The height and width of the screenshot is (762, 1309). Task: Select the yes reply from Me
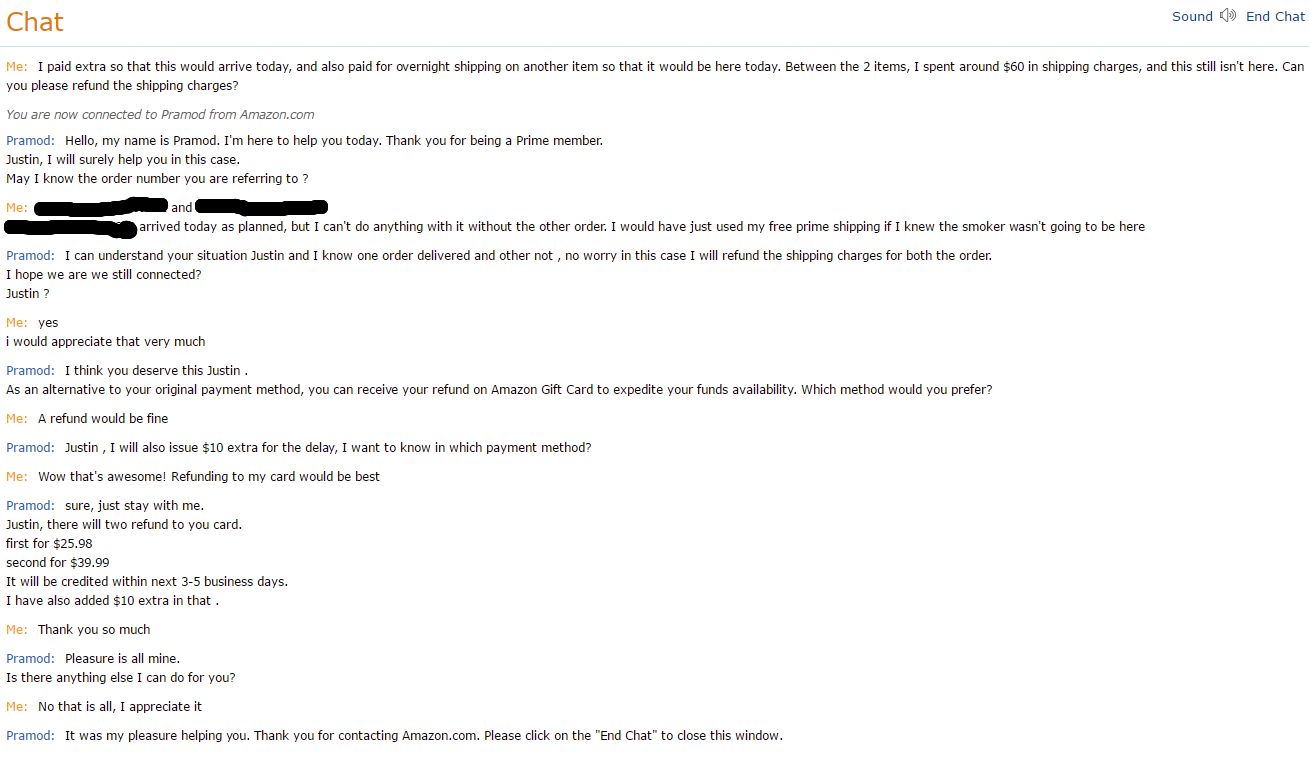(46, 322)
